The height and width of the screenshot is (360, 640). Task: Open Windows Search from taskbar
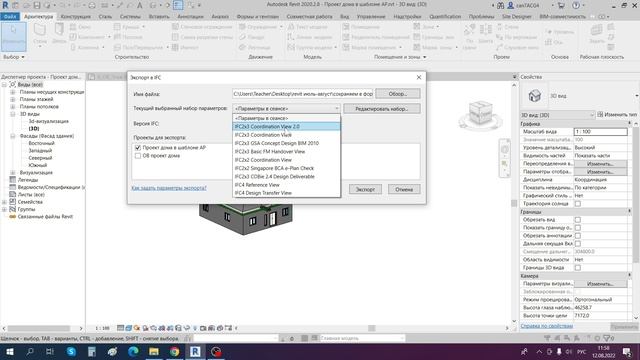[30, 352]
